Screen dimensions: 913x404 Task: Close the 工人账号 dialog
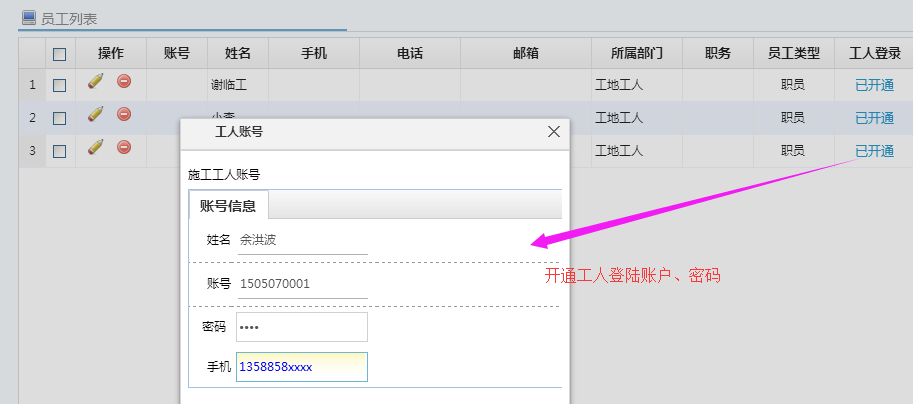(x=554, y=131)
